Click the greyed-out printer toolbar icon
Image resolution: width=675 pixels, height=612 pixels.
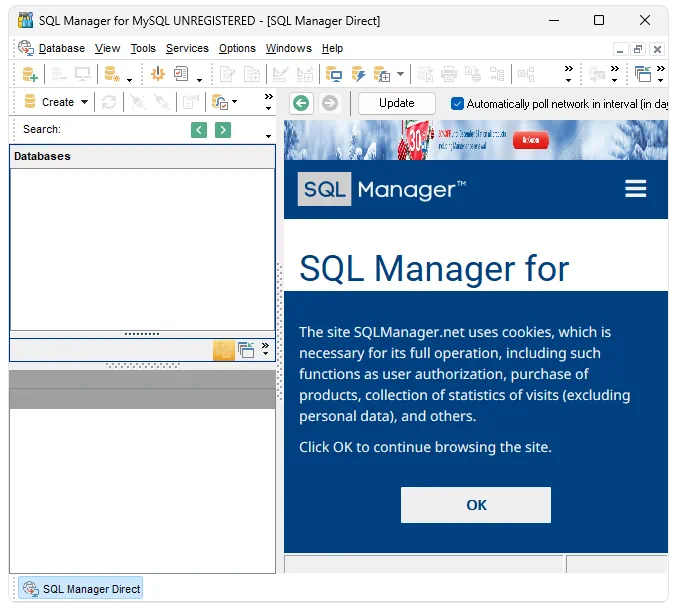click(x=449, y=74)
